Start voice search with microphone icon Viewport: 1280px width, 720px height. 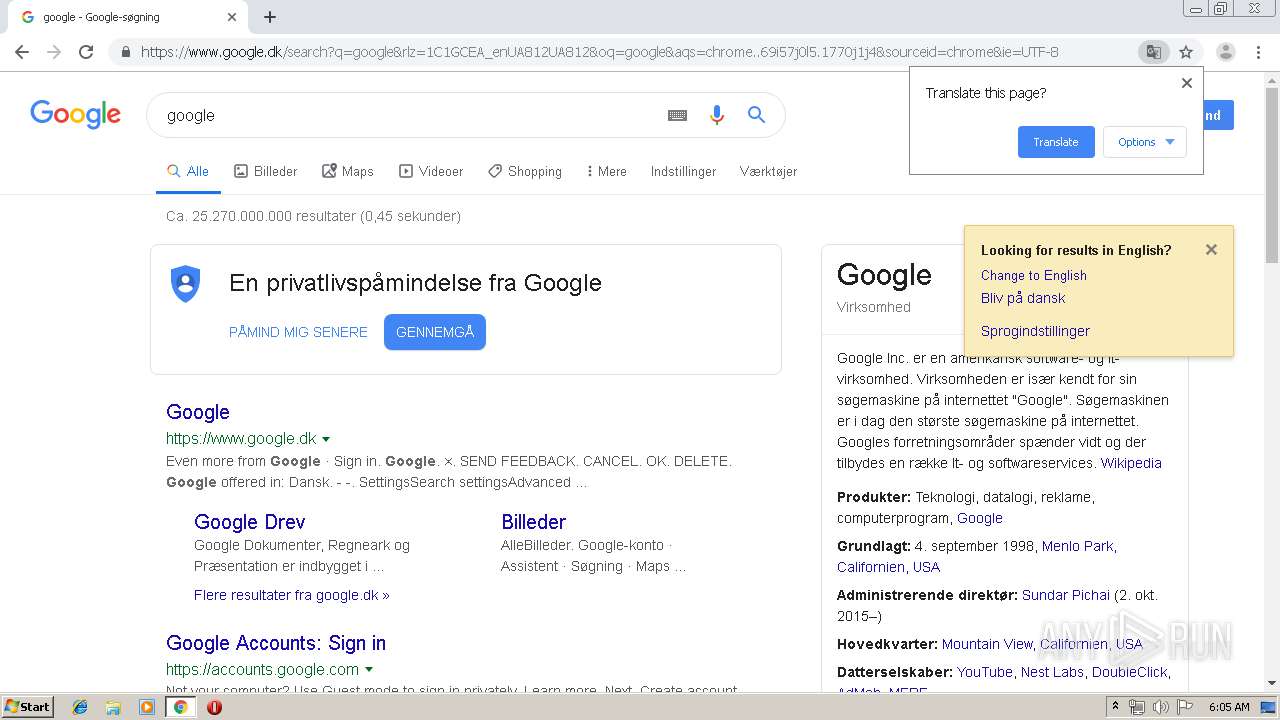pyautogui.click(x=716, y=115)
